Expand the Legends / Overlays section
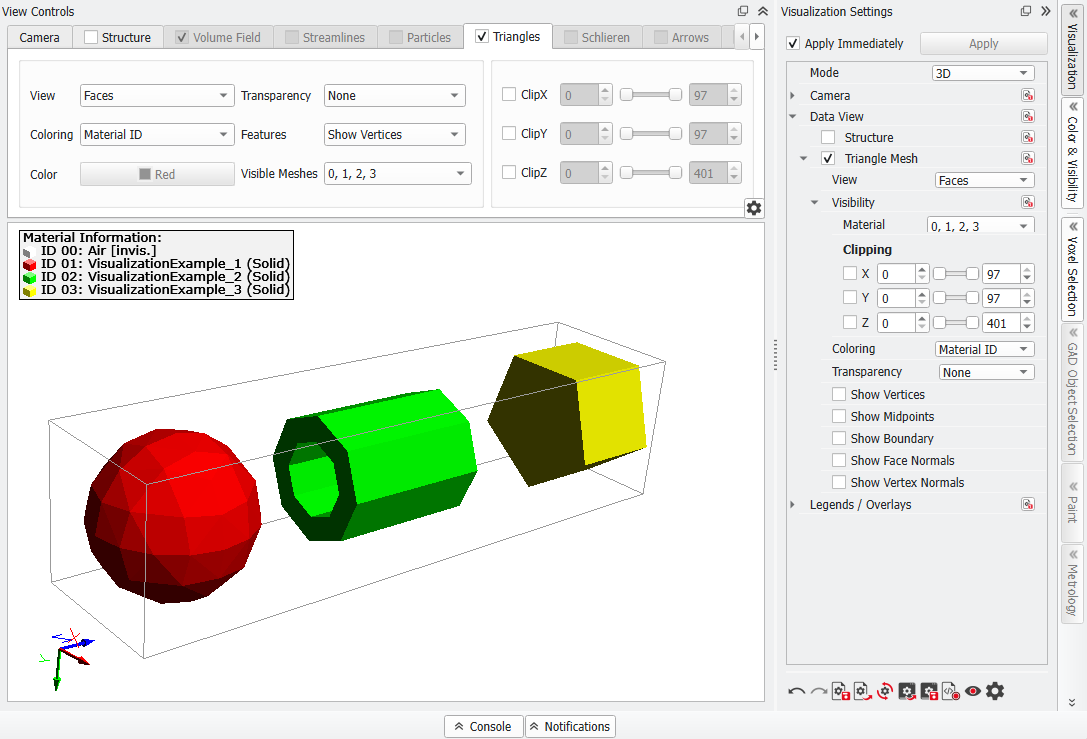Viewport: 1087px width, 739px height. pos(793,505)
